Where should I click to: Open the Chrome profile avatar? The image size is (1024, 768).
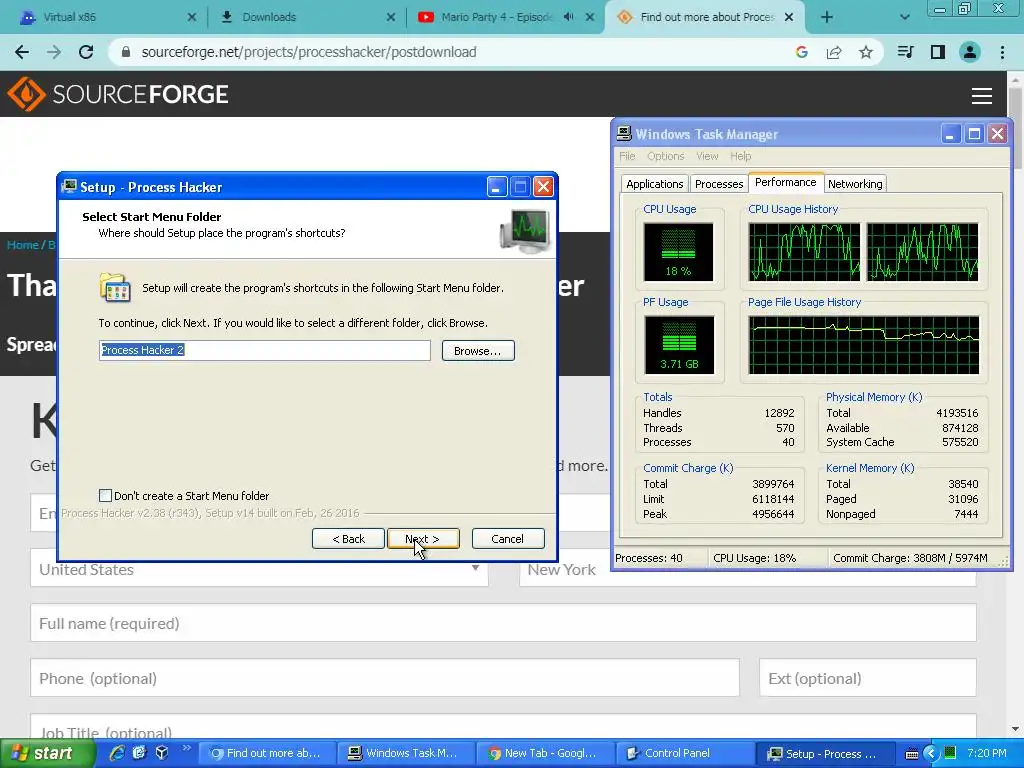pos(970,52)
